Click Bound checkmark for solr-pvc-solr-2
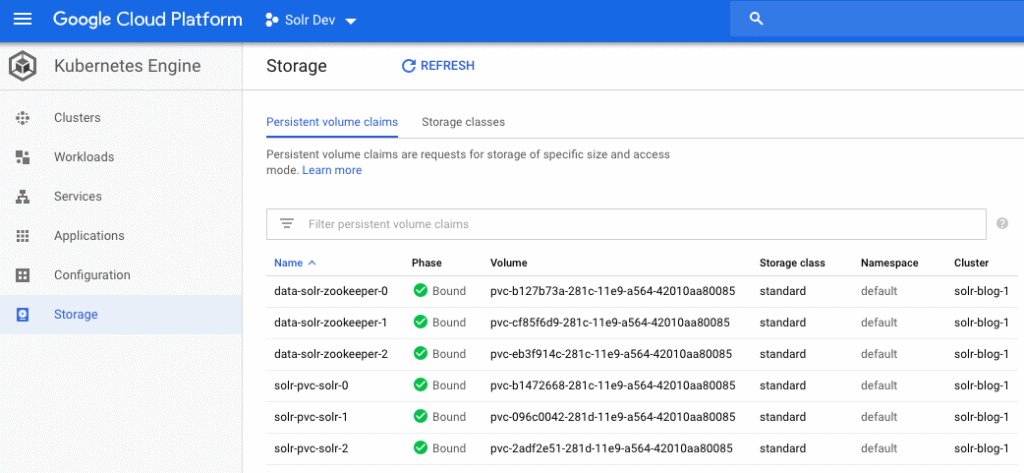This screenshot has width=1024, height=473. [x=421, y=448]
